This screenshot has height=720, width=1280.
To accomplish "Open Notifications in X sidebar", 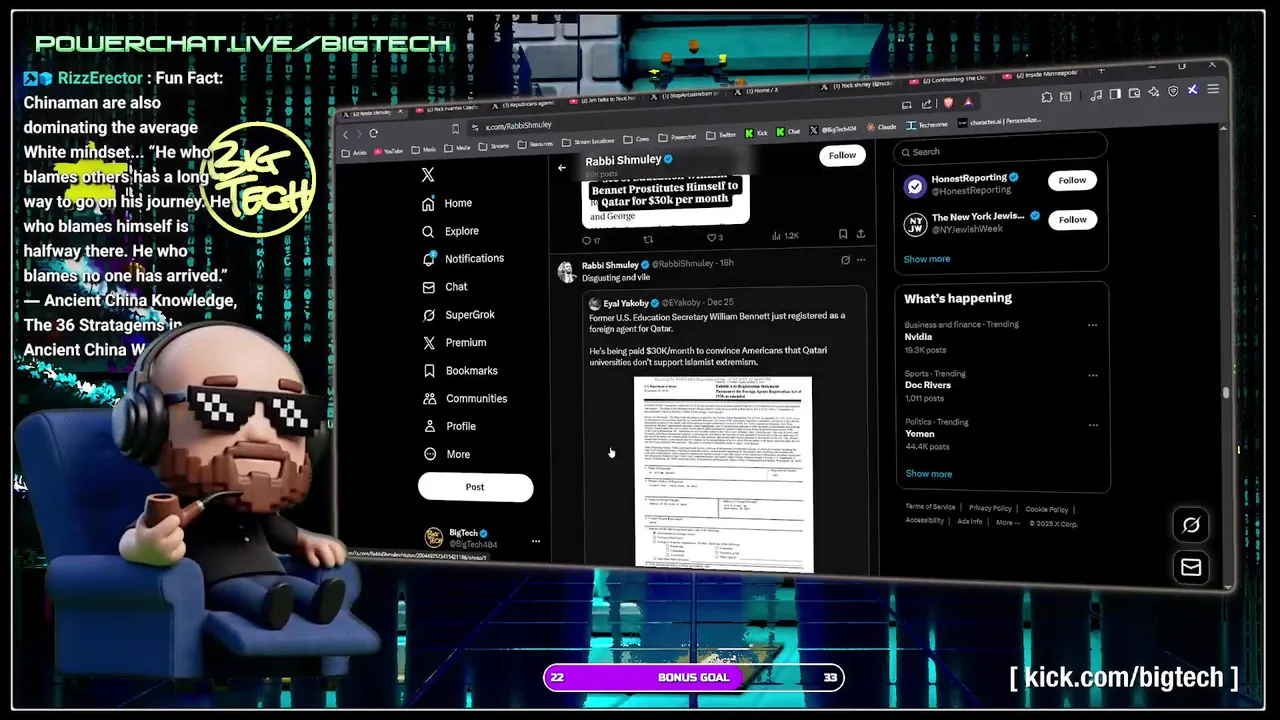I will [463, 258].
